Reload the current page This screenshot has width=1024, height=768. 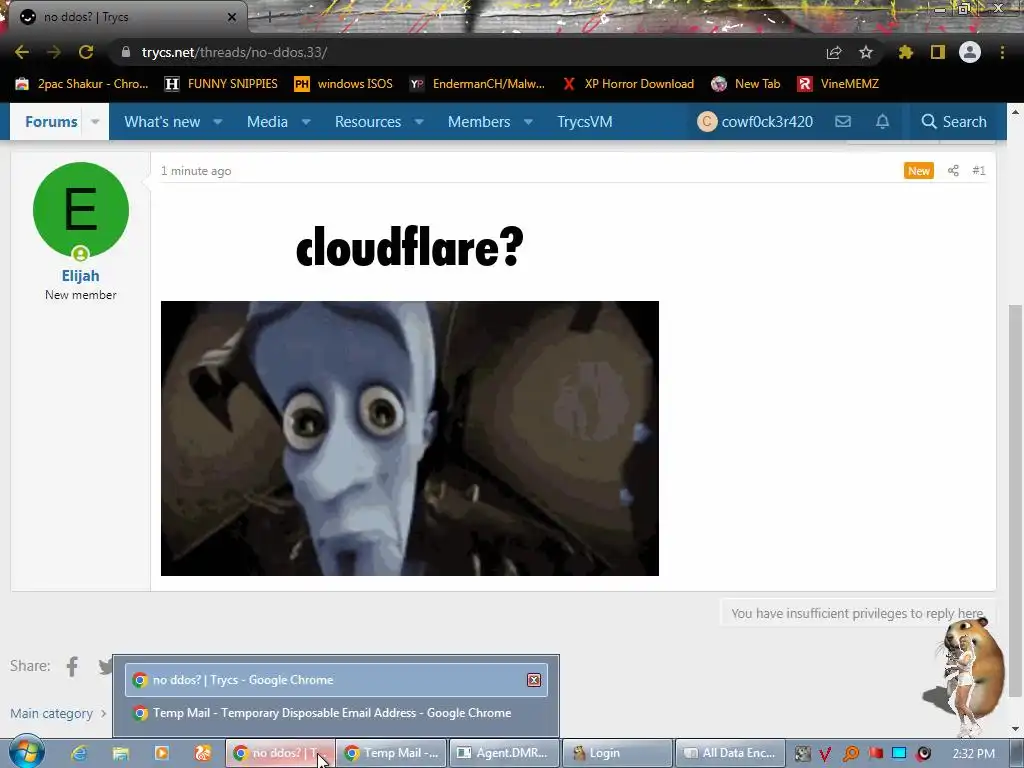coord(86,52)
